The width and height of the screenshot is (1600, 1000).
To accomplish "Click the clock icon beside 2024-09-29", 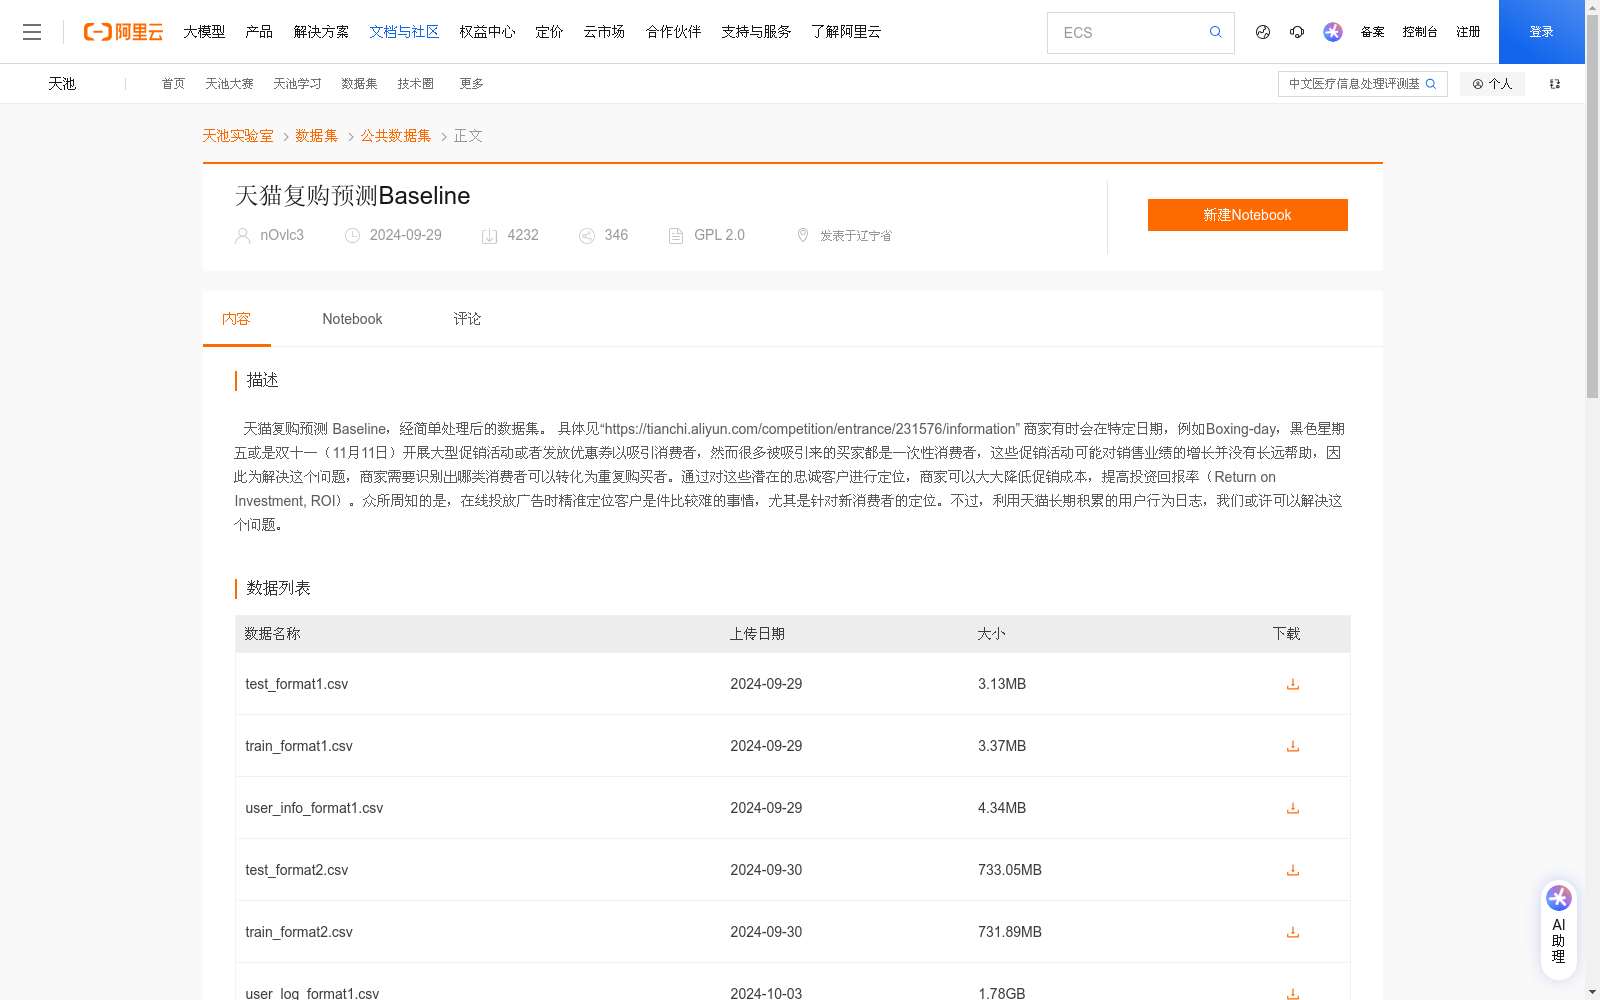I will coord(352,236).
